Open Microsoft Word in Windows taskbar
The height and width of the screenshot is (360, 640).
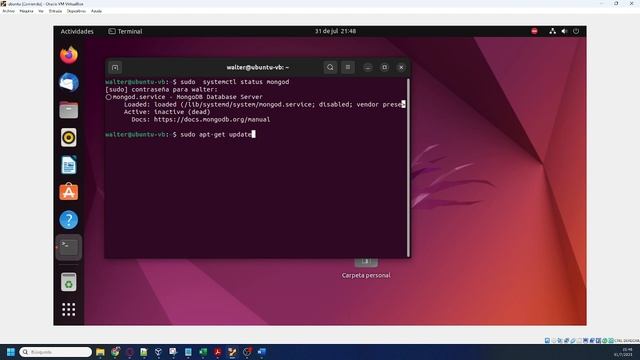coord(262,352)
